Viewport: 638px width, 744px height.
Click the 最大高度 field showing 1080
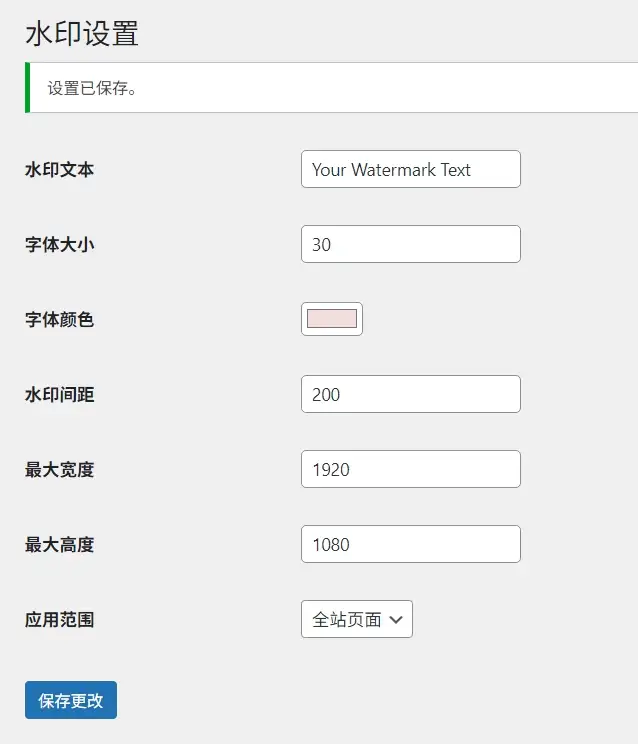(410, 544)
